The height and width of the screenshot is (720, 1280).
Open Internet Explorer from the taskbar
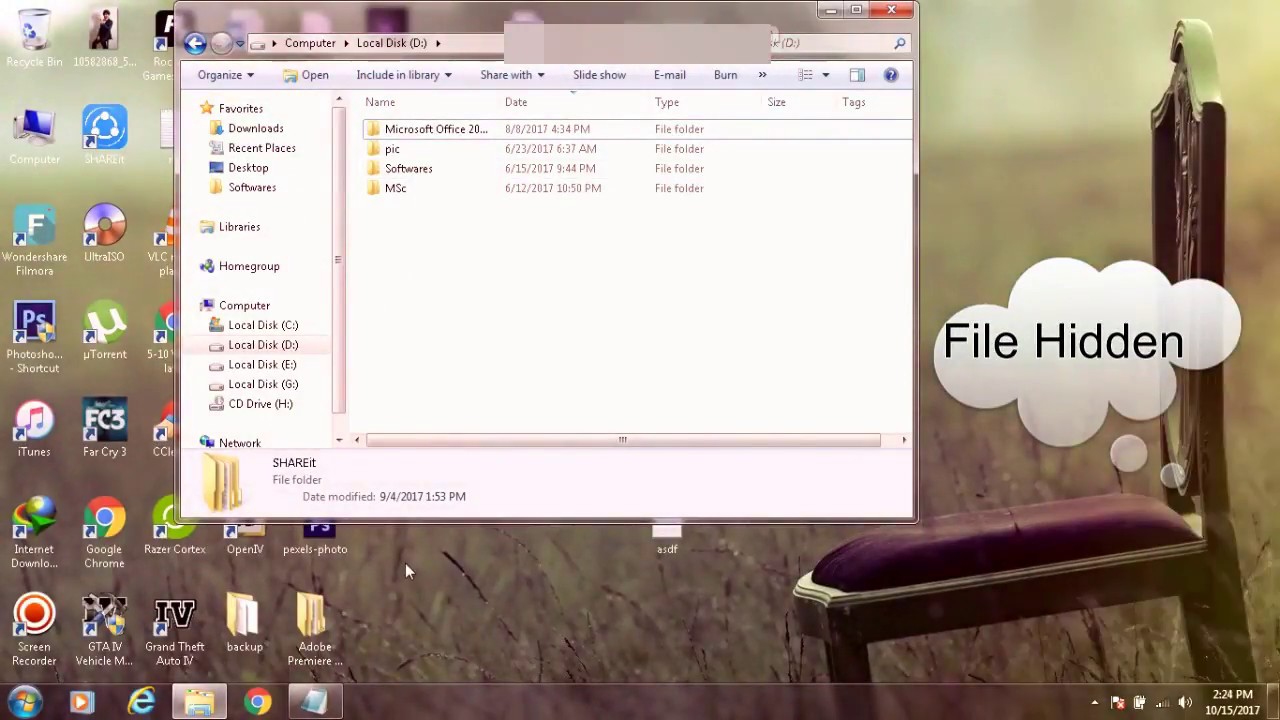(x=141, y=702)
